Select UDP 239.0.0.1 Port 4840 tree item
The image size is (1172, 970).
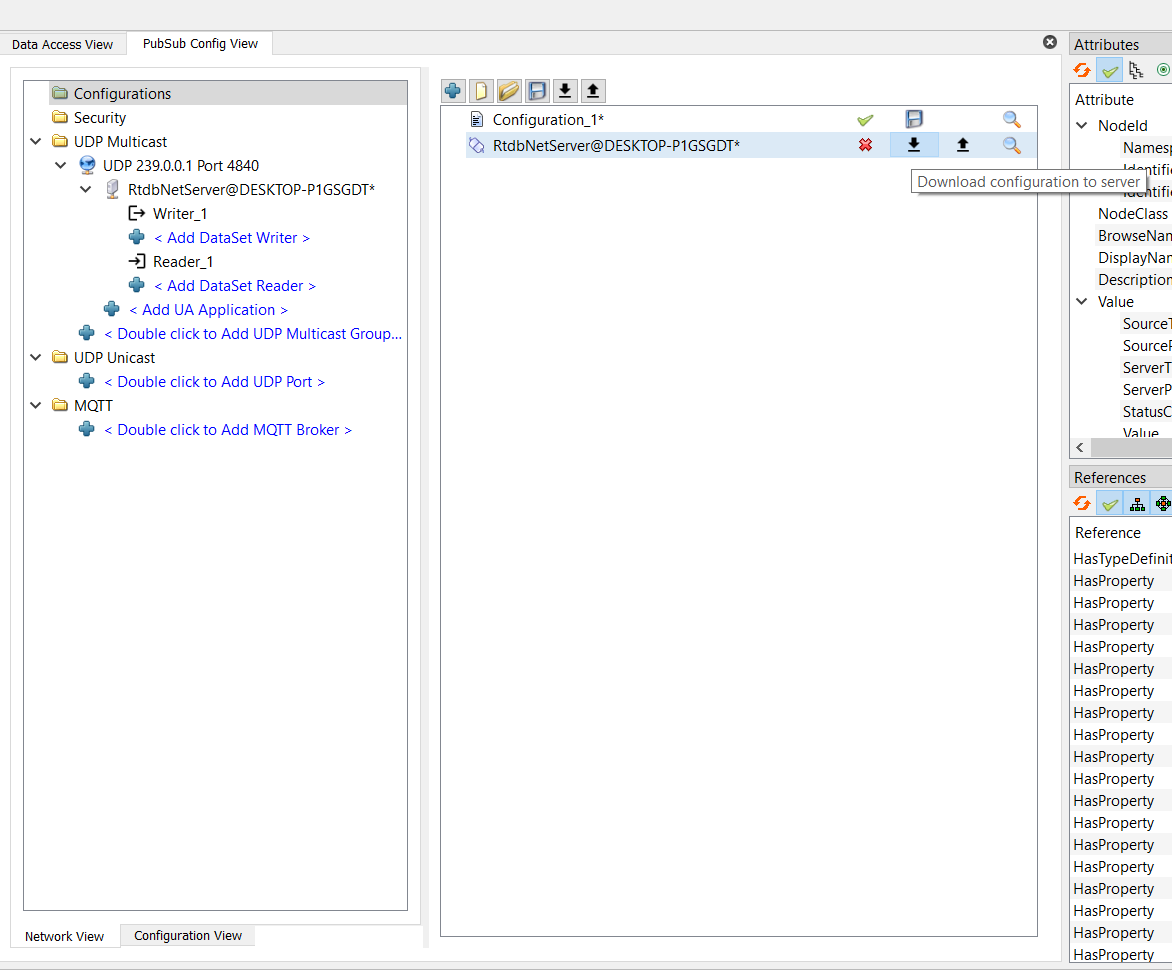pyautogui.click(x=181, y=165)
